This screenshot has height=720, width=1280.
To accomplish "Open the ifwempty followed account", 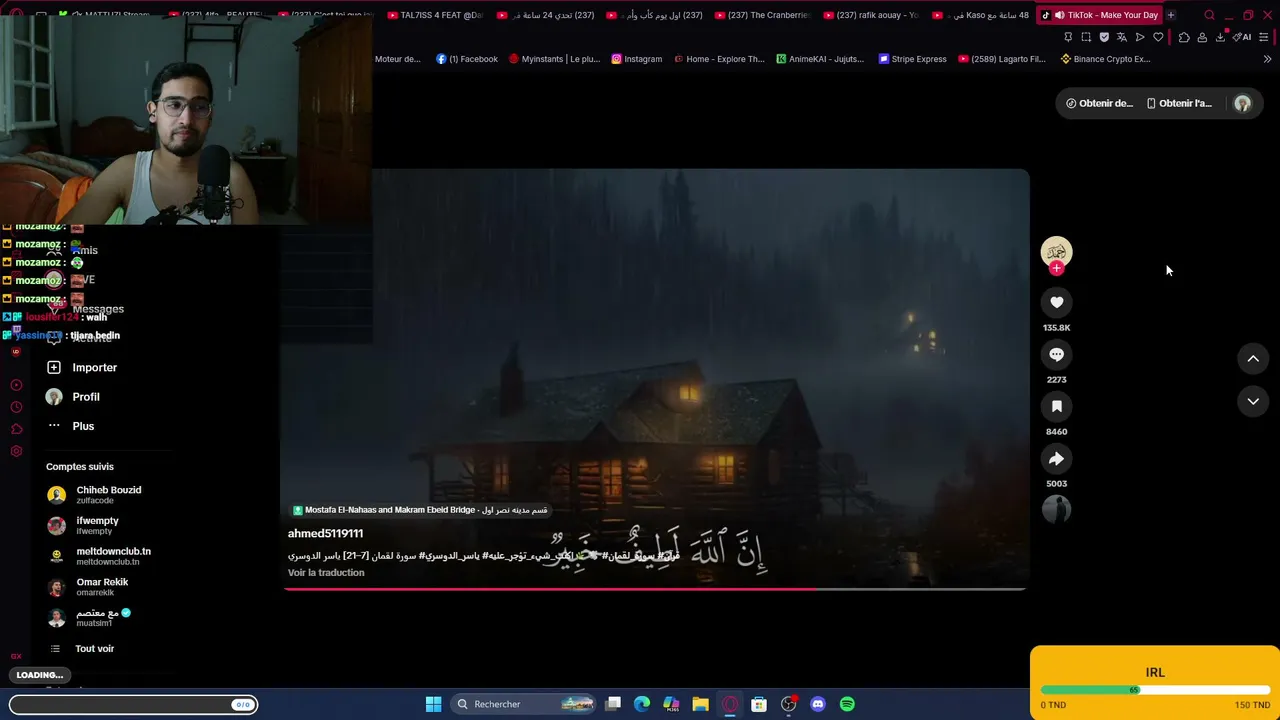I will (x=83, y=525).
